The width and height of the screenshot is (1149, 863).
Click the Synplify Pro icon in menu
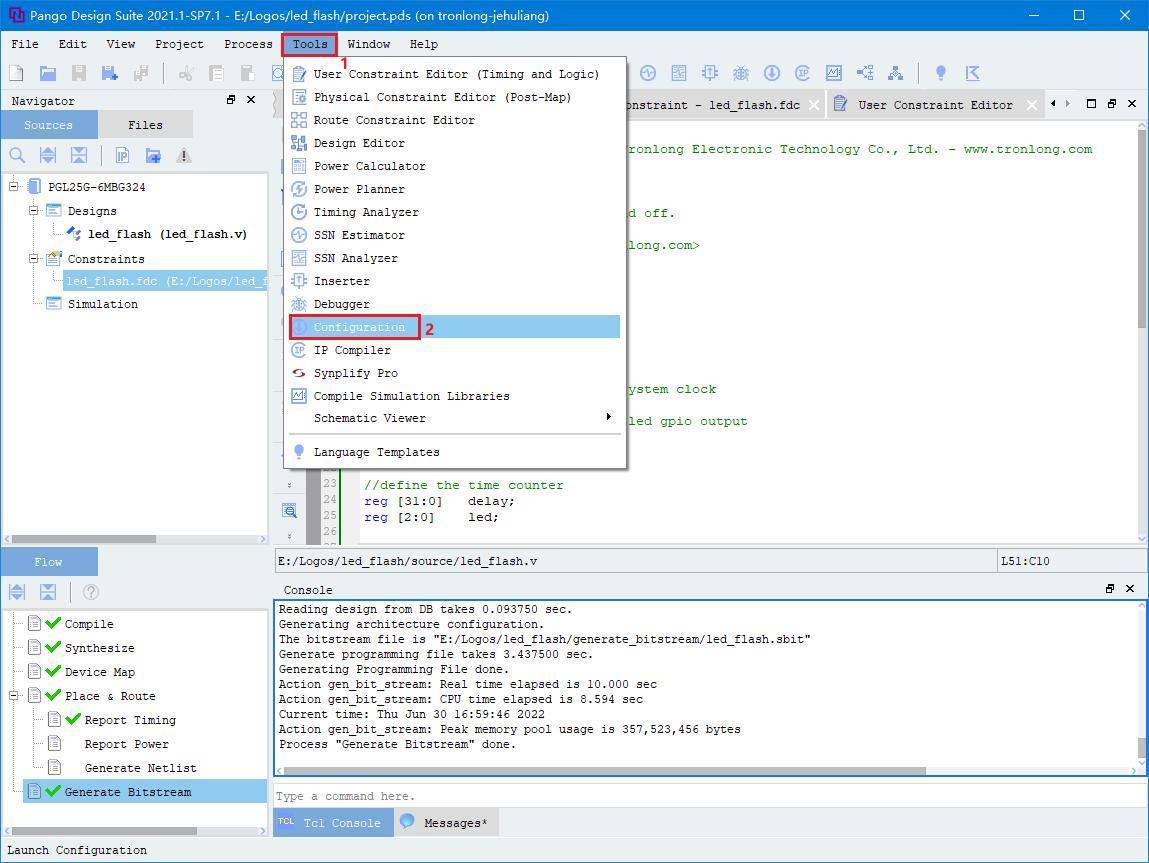[298, 373]
